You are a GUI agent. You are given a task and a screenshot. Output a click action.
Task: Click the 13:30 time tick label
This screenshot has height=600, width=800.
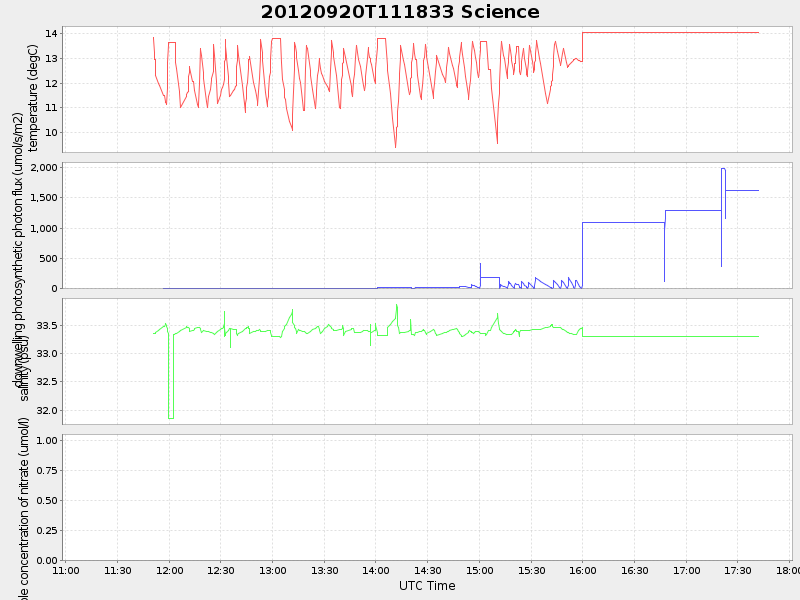324,570
